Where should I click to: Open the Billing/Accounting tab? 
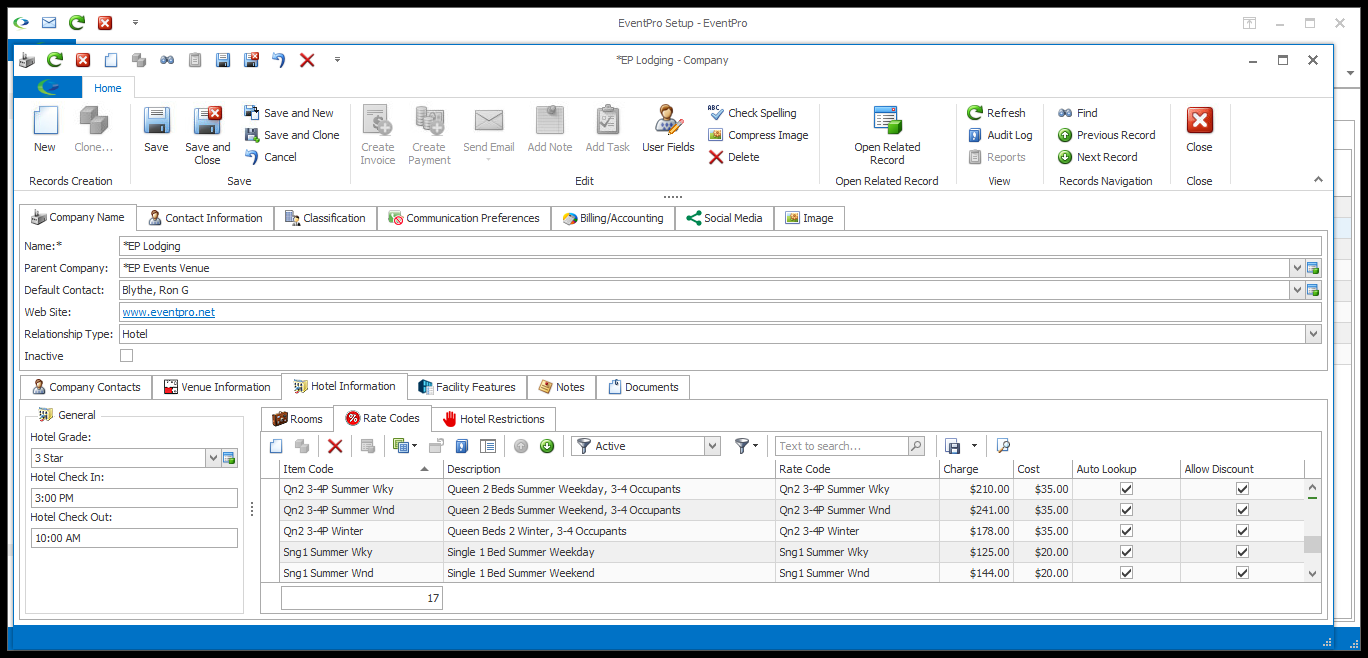pyautogui.click(x=613, y=218)
